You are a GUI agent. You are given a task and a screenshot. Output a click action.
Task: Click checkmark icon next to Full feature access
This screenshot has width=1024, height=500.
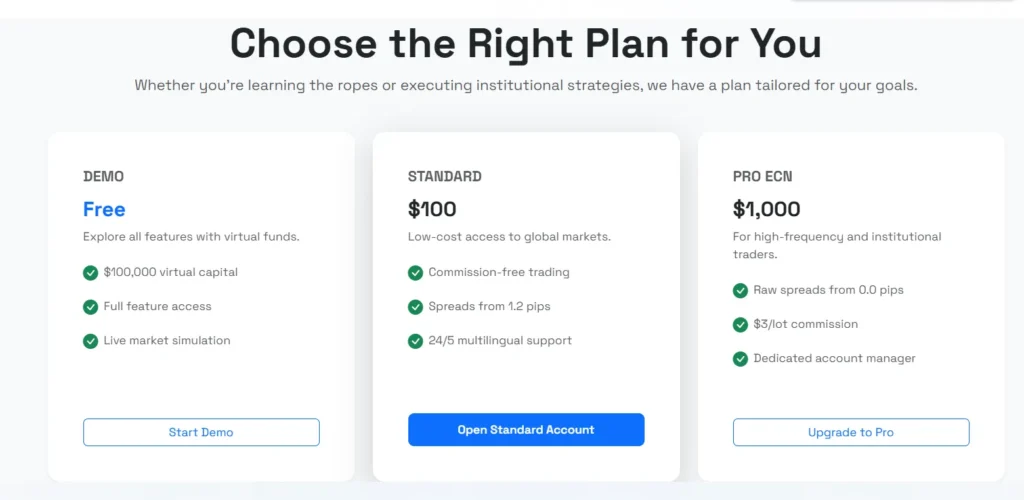click(91, 306)
